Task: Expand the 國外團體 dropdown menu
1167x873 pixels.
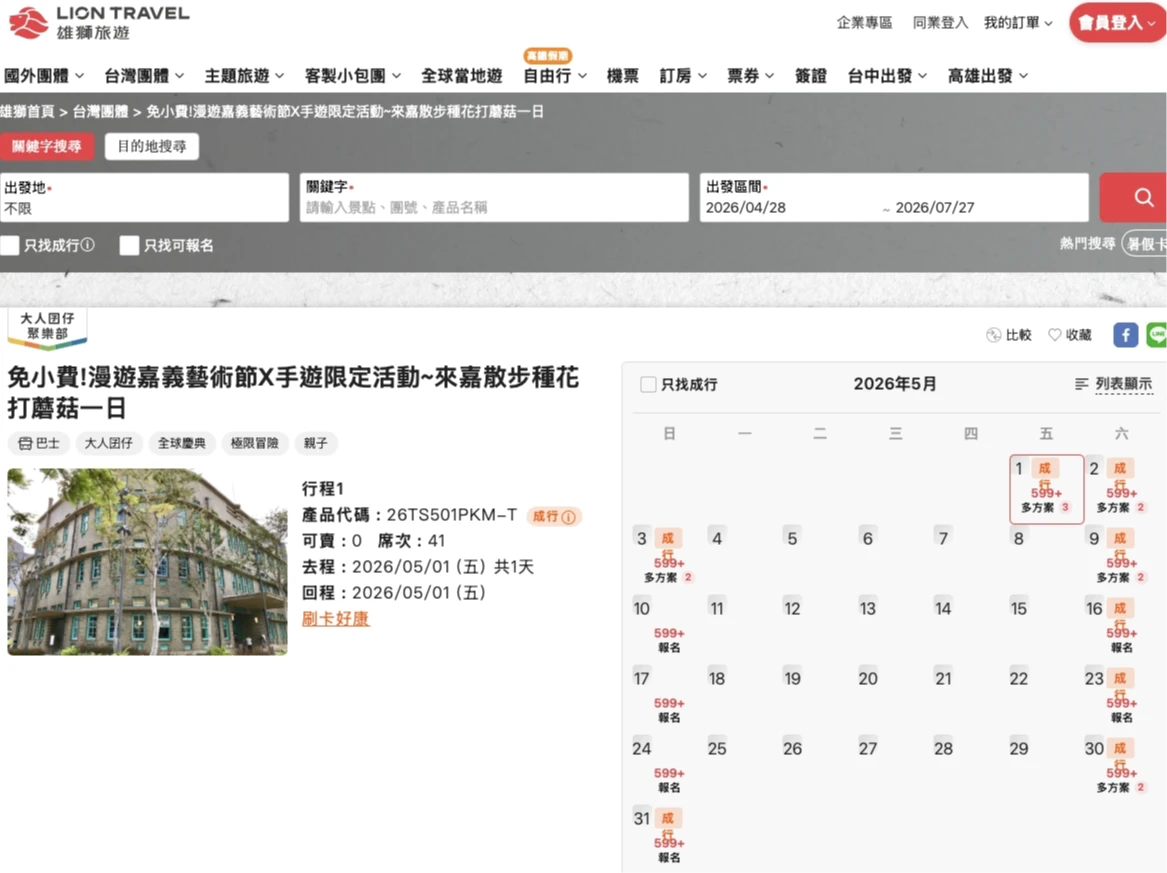Action: pyautogui.click(x=44, y=76)
